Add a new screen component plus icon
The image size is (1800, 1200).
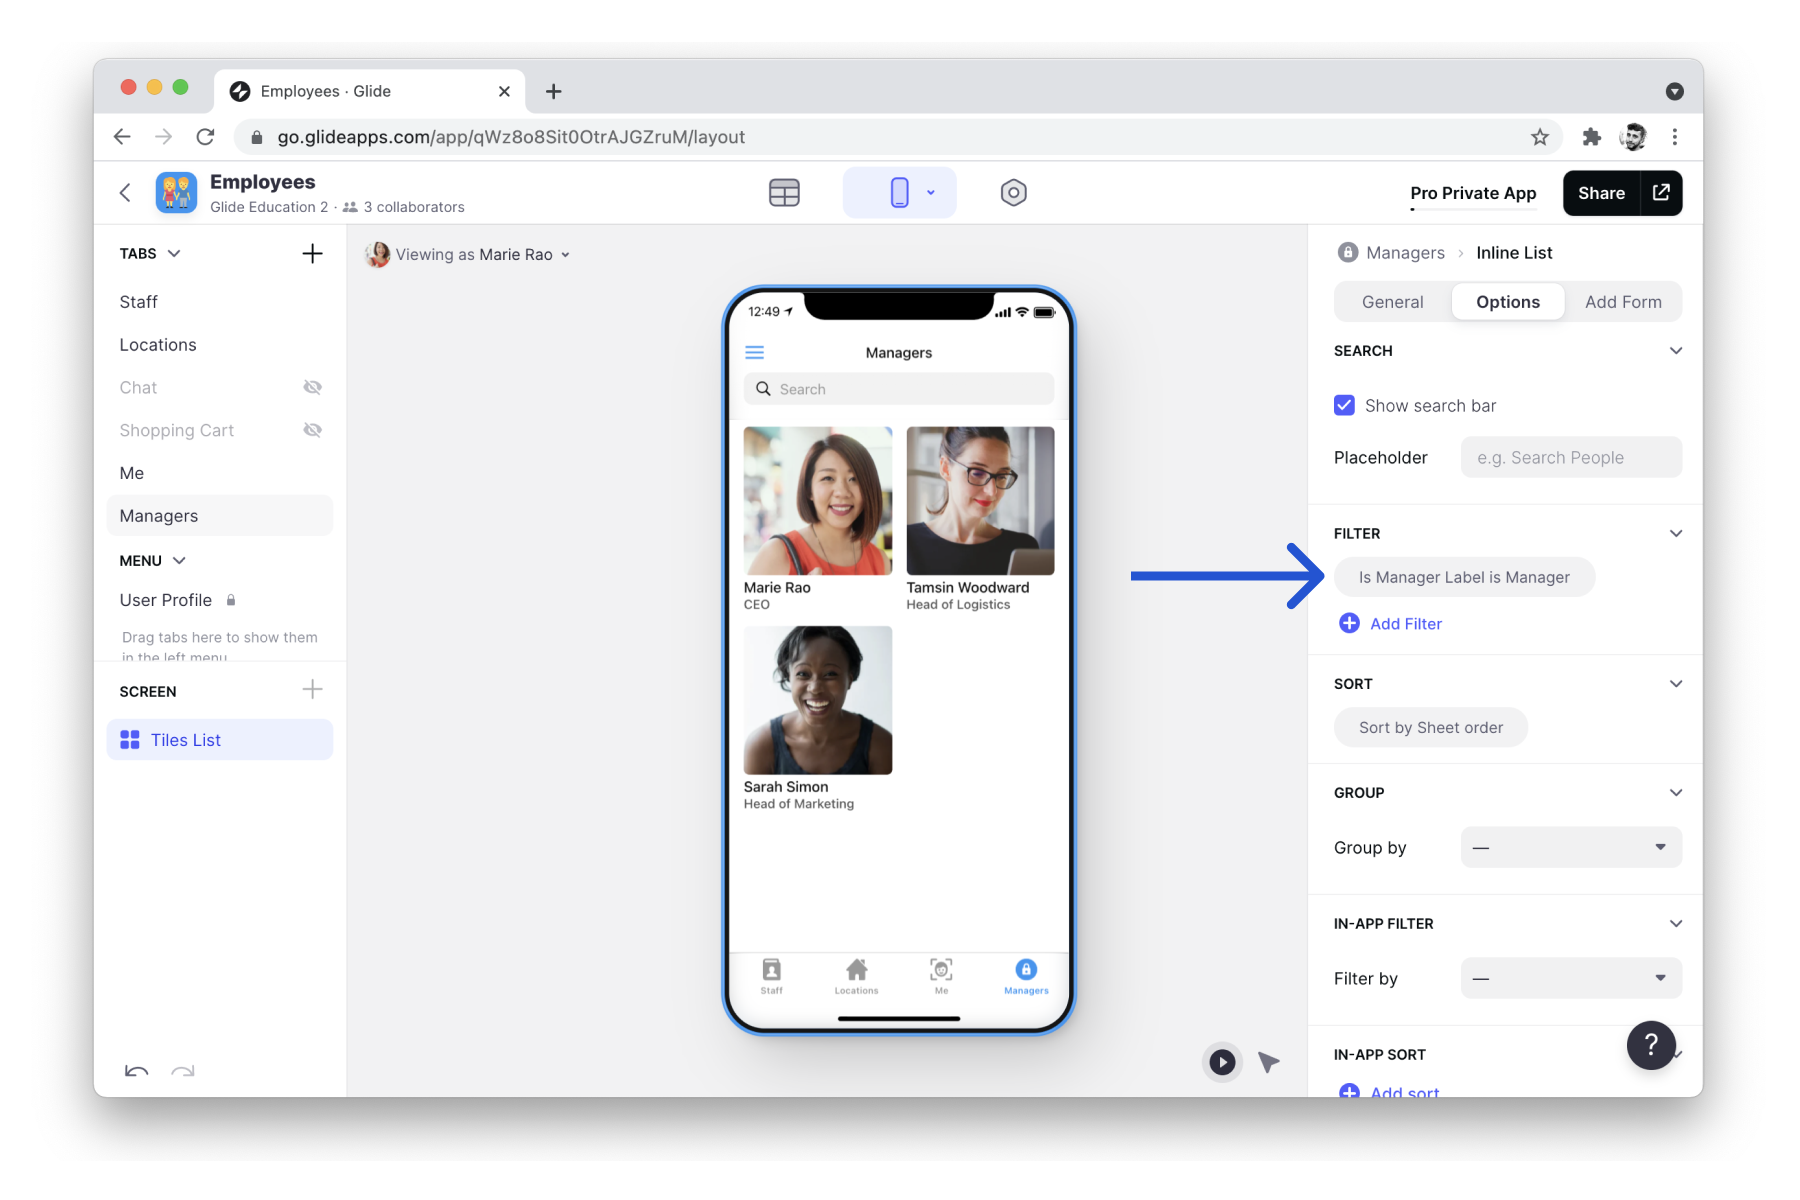[x=312, y=690]
